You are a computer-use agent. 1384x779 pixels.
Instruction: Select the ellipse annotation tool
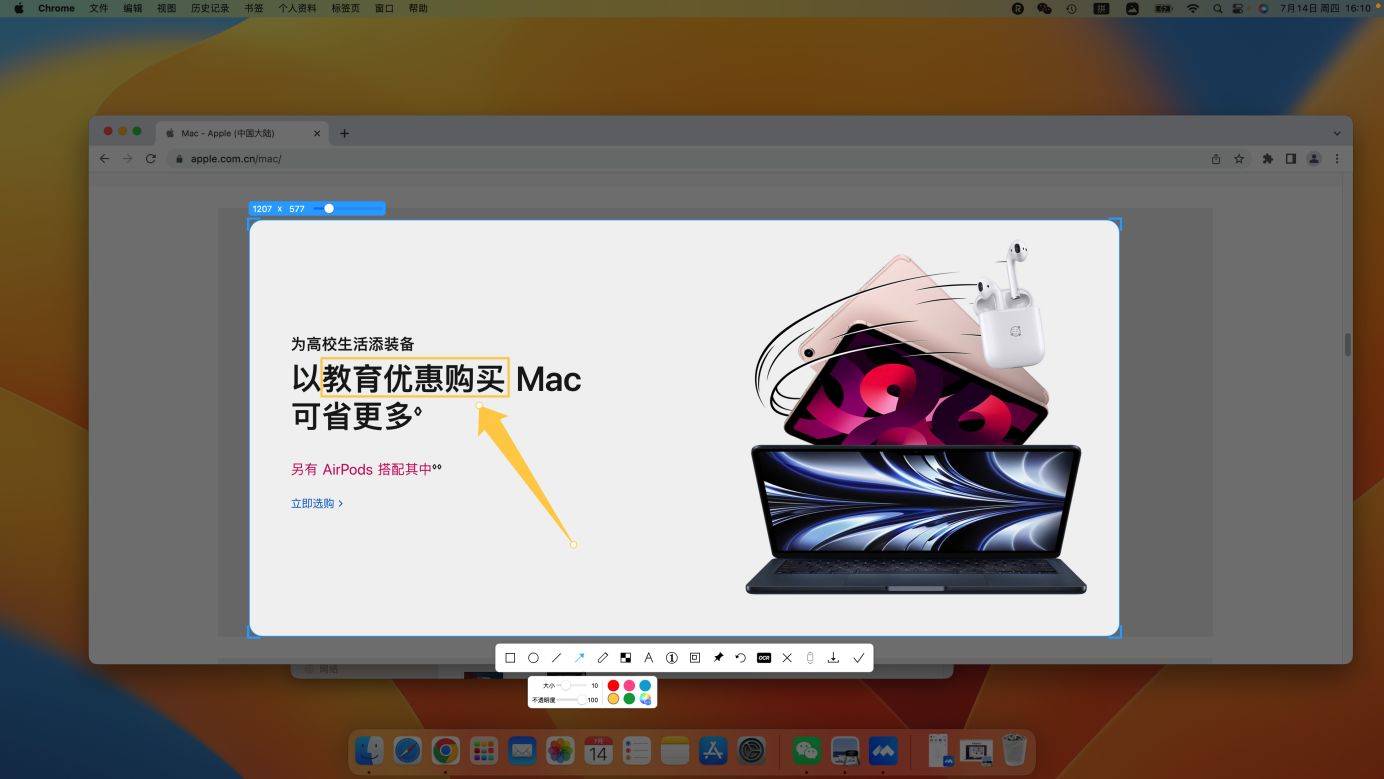(533, 658)
